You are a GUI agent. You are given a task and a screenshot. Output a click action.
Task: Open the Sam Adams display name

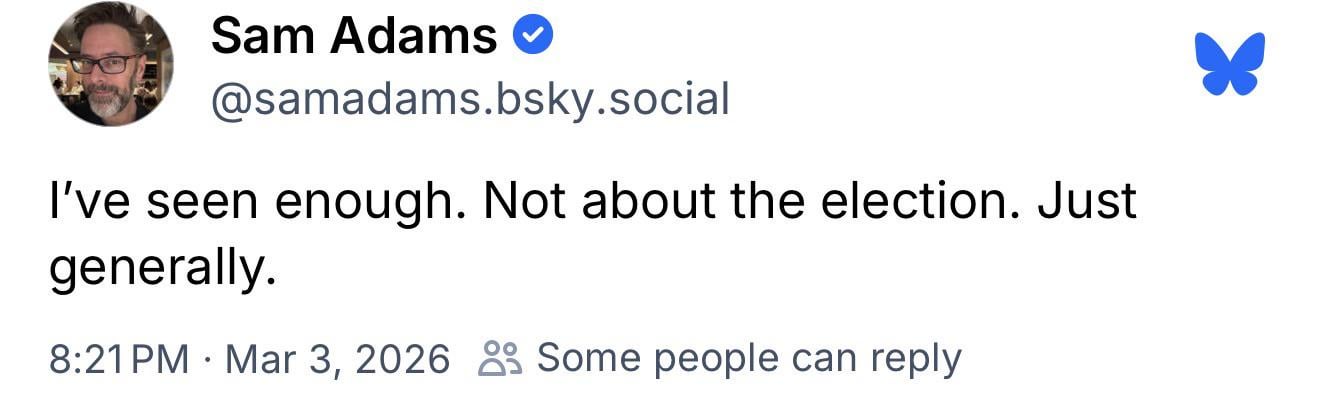click(354, 38)
